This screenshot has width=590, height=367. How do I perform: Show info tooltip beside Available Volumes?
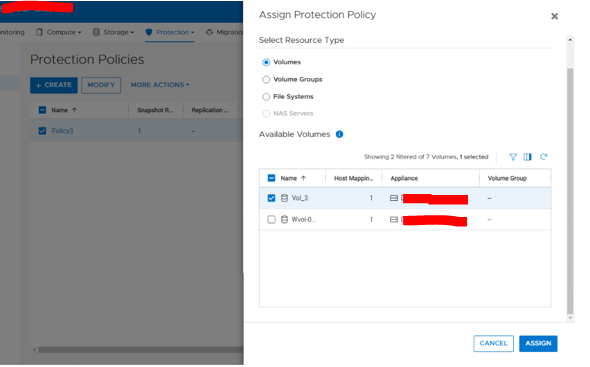pos(339,134)
